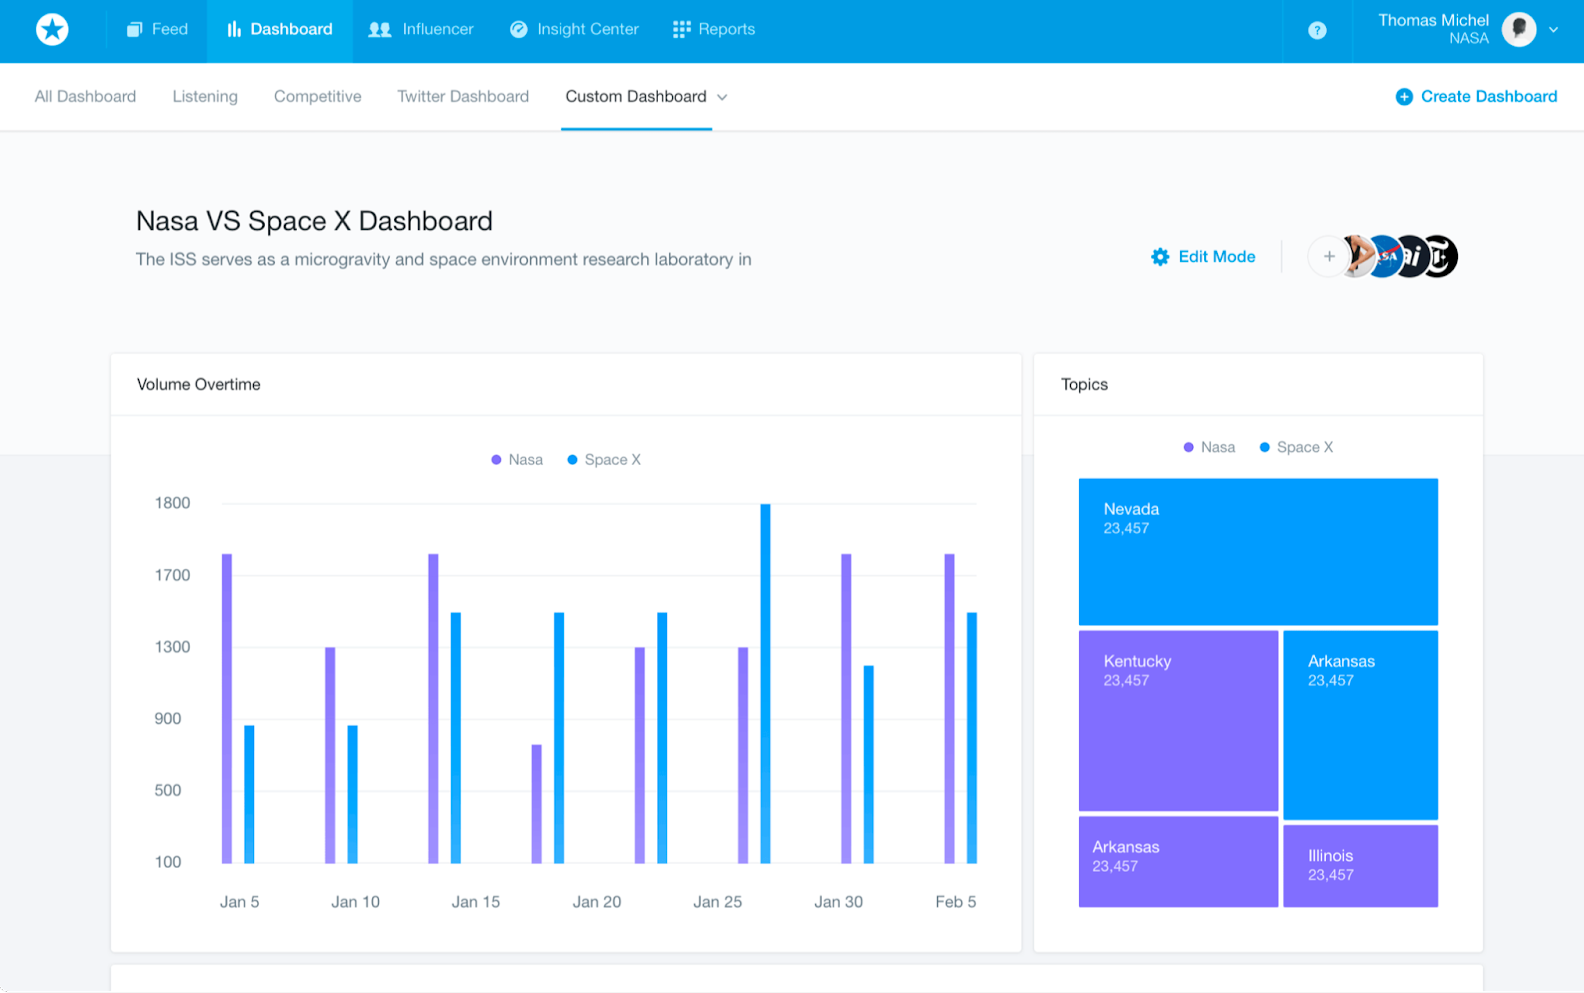Click the Volume Overtime panel title
This screenshot has width=1584, height=993.
pyautogui.click(x=199, y=385)
